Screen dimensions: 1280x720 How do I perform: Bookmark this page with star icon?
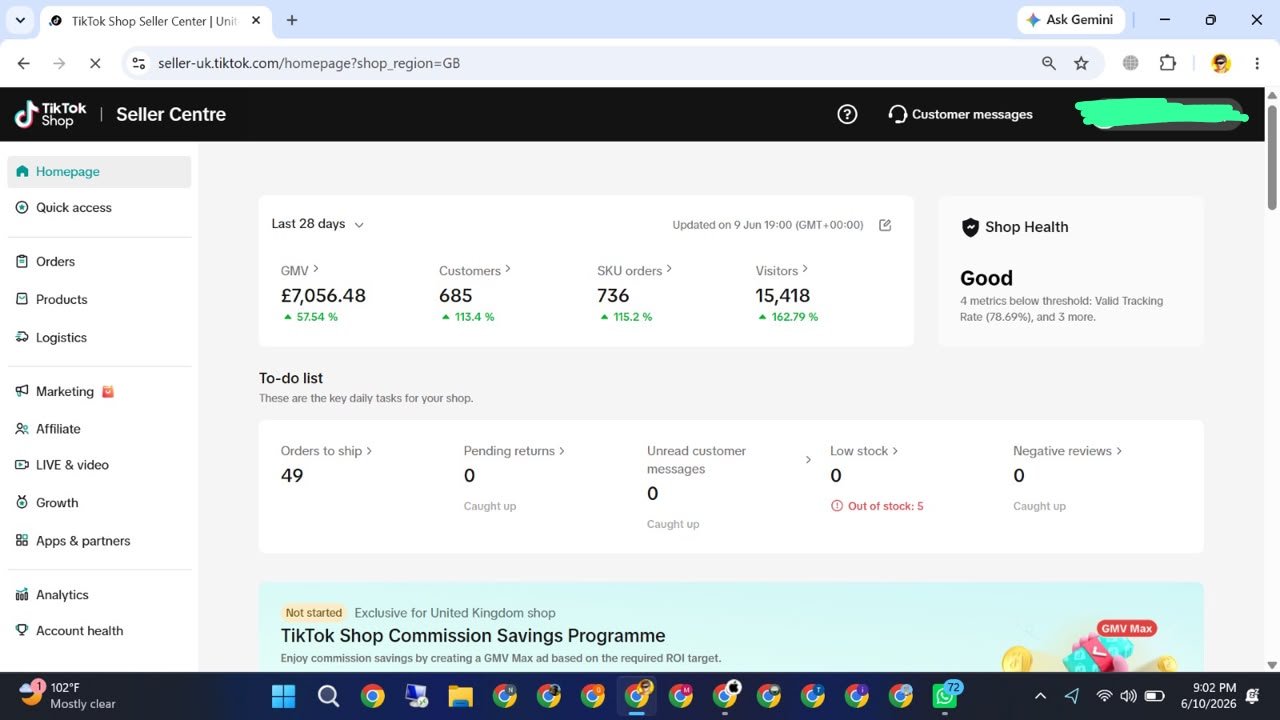pos(1081,63)
